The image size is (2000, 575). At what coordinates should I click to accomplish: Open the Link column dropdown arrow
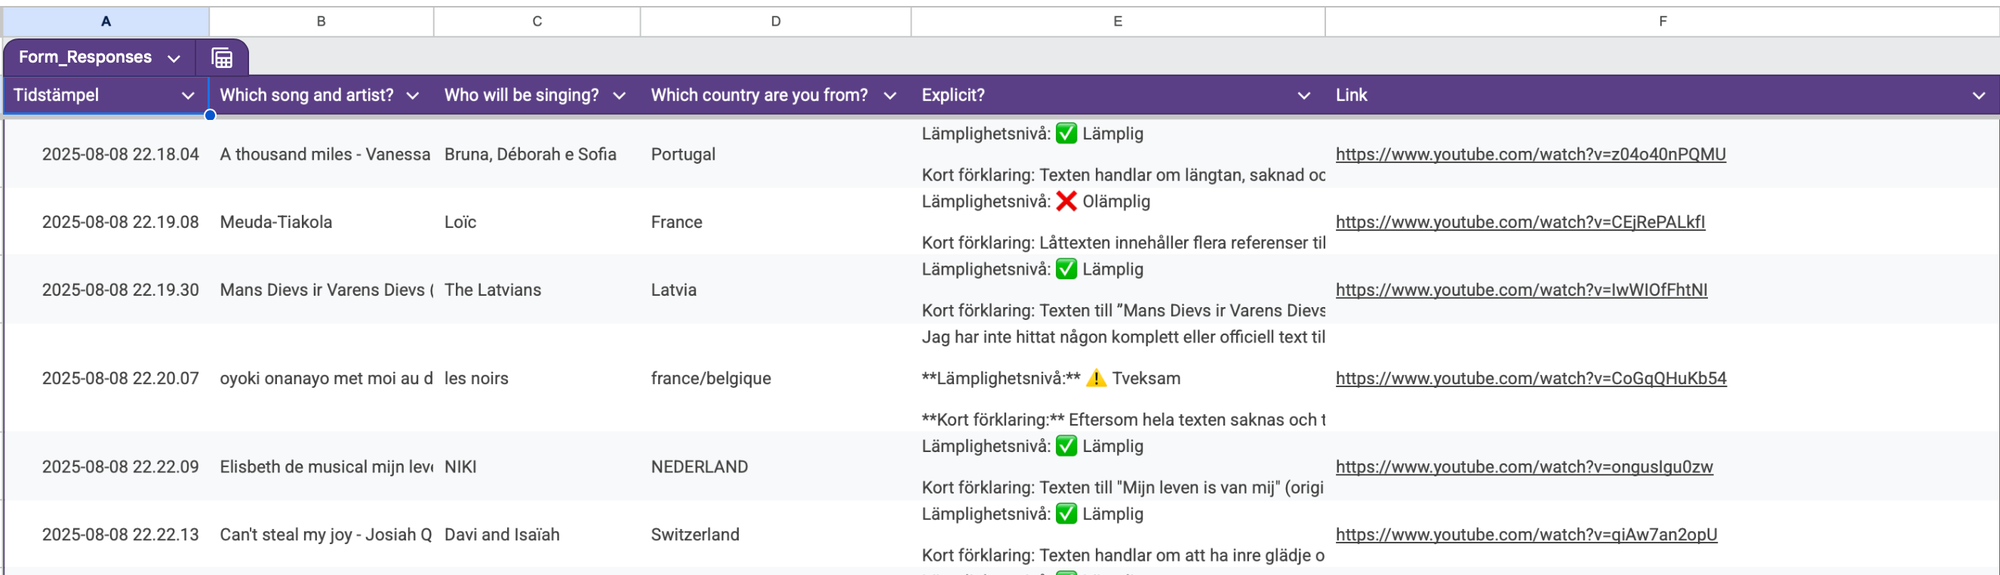tap(1978, 96)
